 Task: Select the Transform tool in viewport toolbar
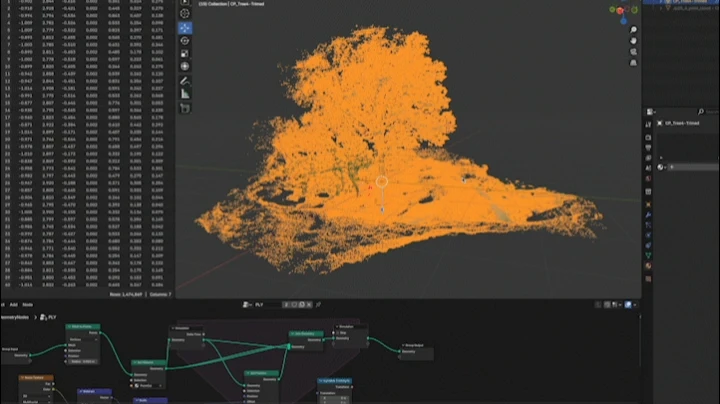pos(185,67)
